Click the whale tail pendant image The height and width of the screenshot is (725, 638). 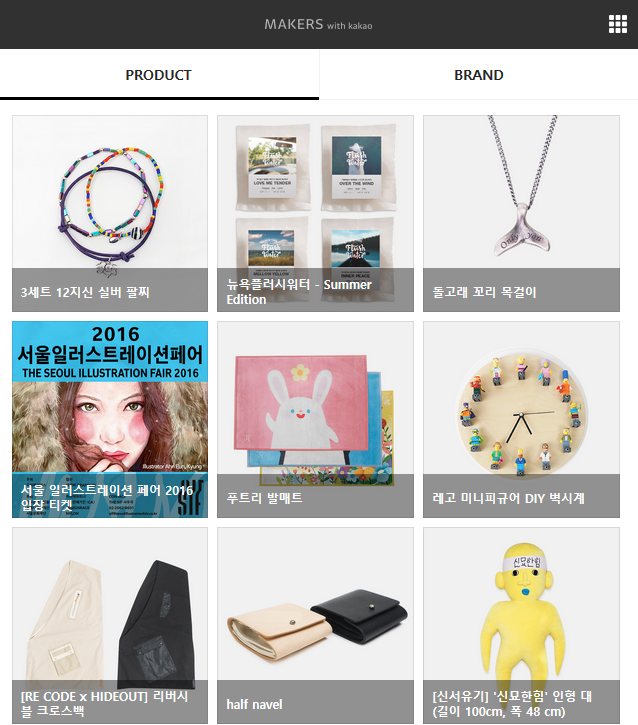(522, 229)
